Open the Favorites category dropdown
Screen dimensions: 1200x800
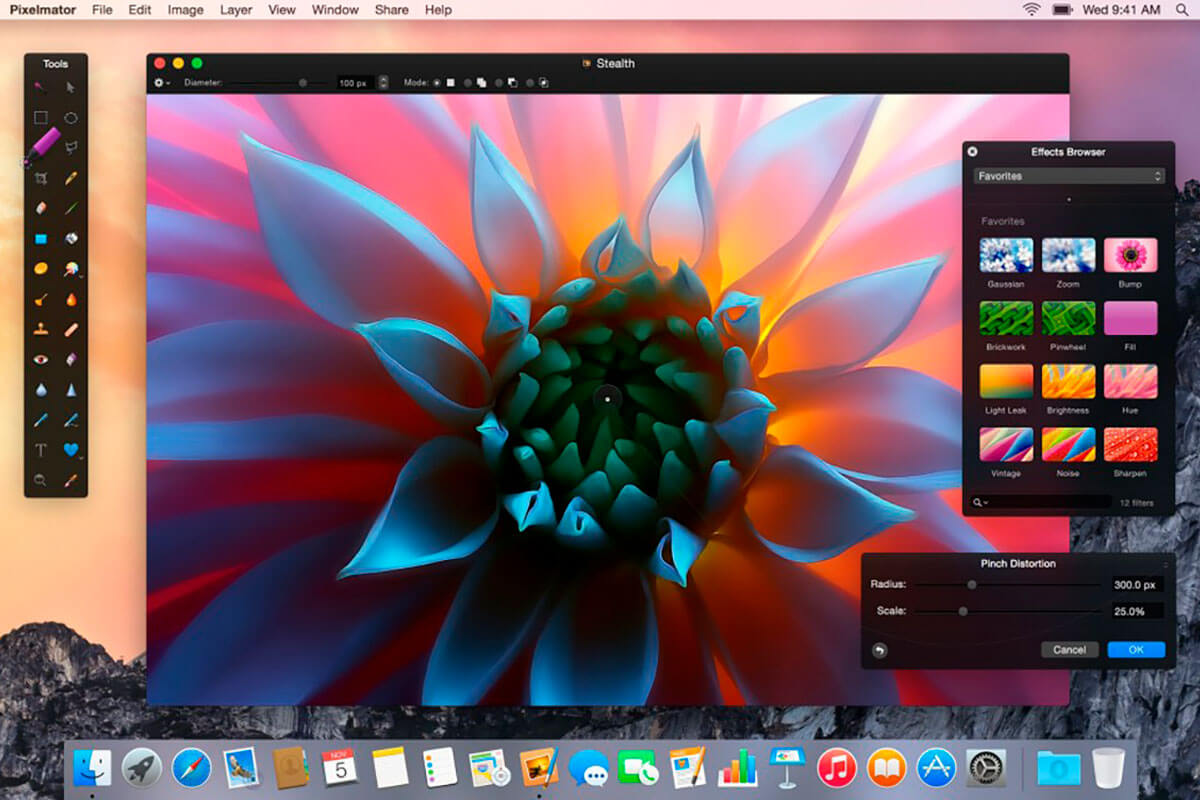1069,176
